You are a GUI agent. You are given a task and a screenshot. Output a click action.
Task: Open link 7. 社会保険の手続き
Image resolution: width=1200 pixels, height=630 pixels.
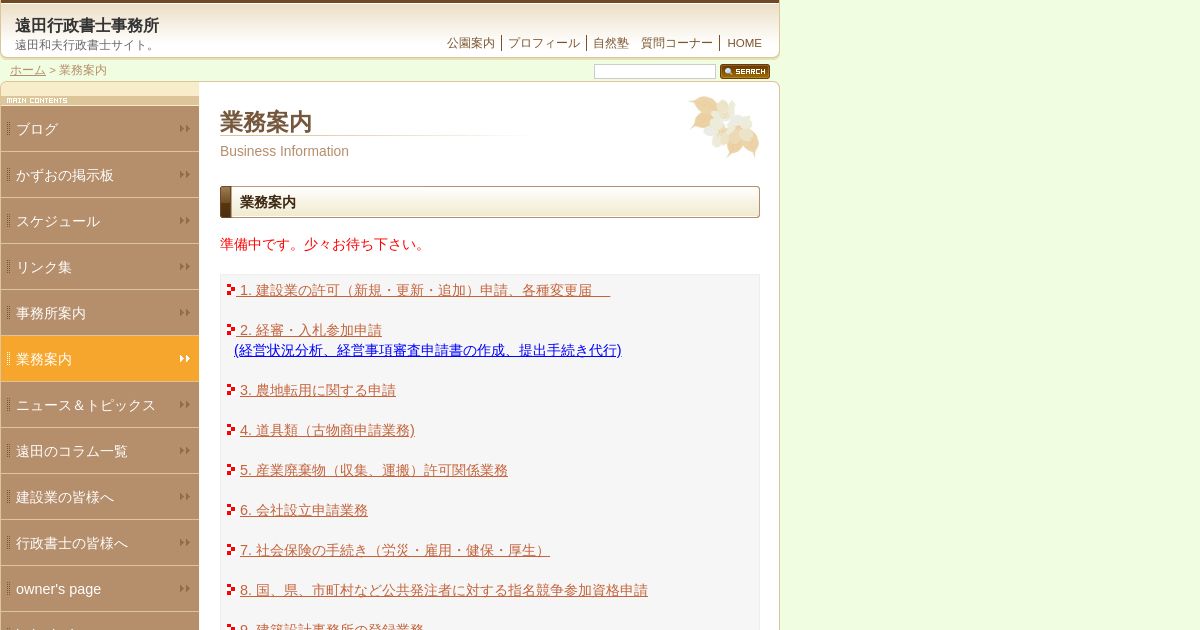[x=395, y=550]
